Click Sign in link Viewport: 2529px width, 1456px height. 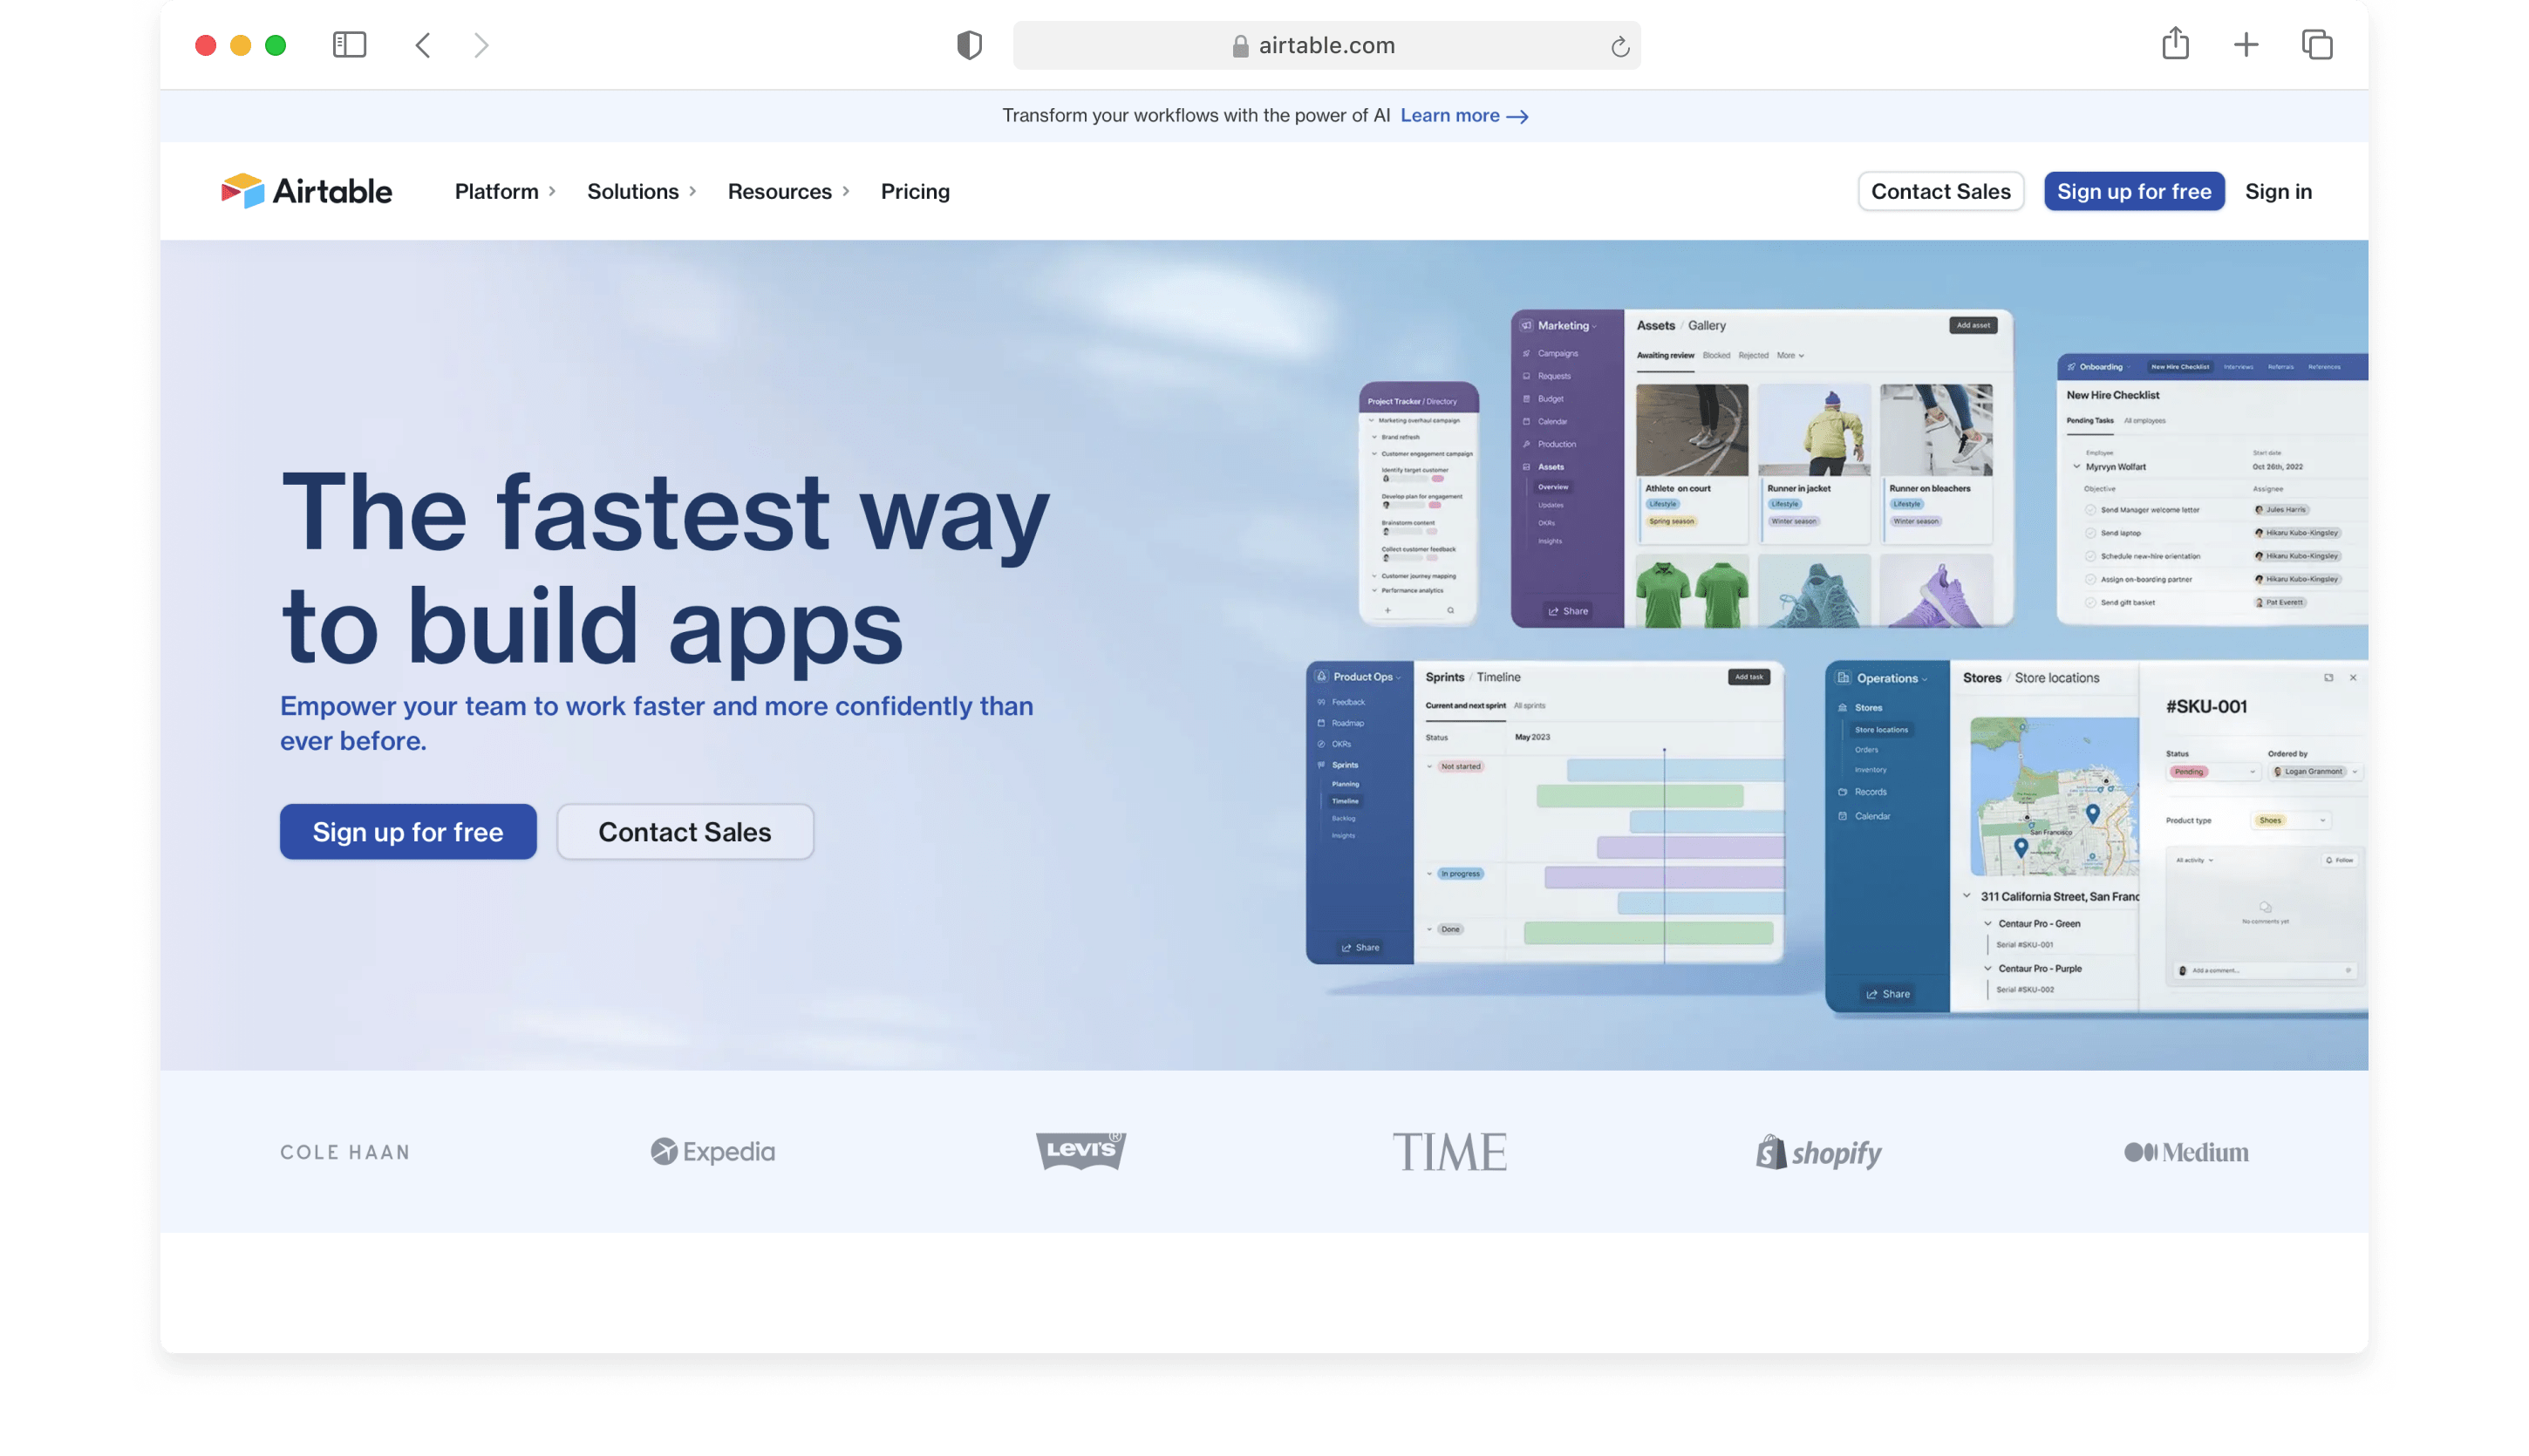(x=2278, y=191)
